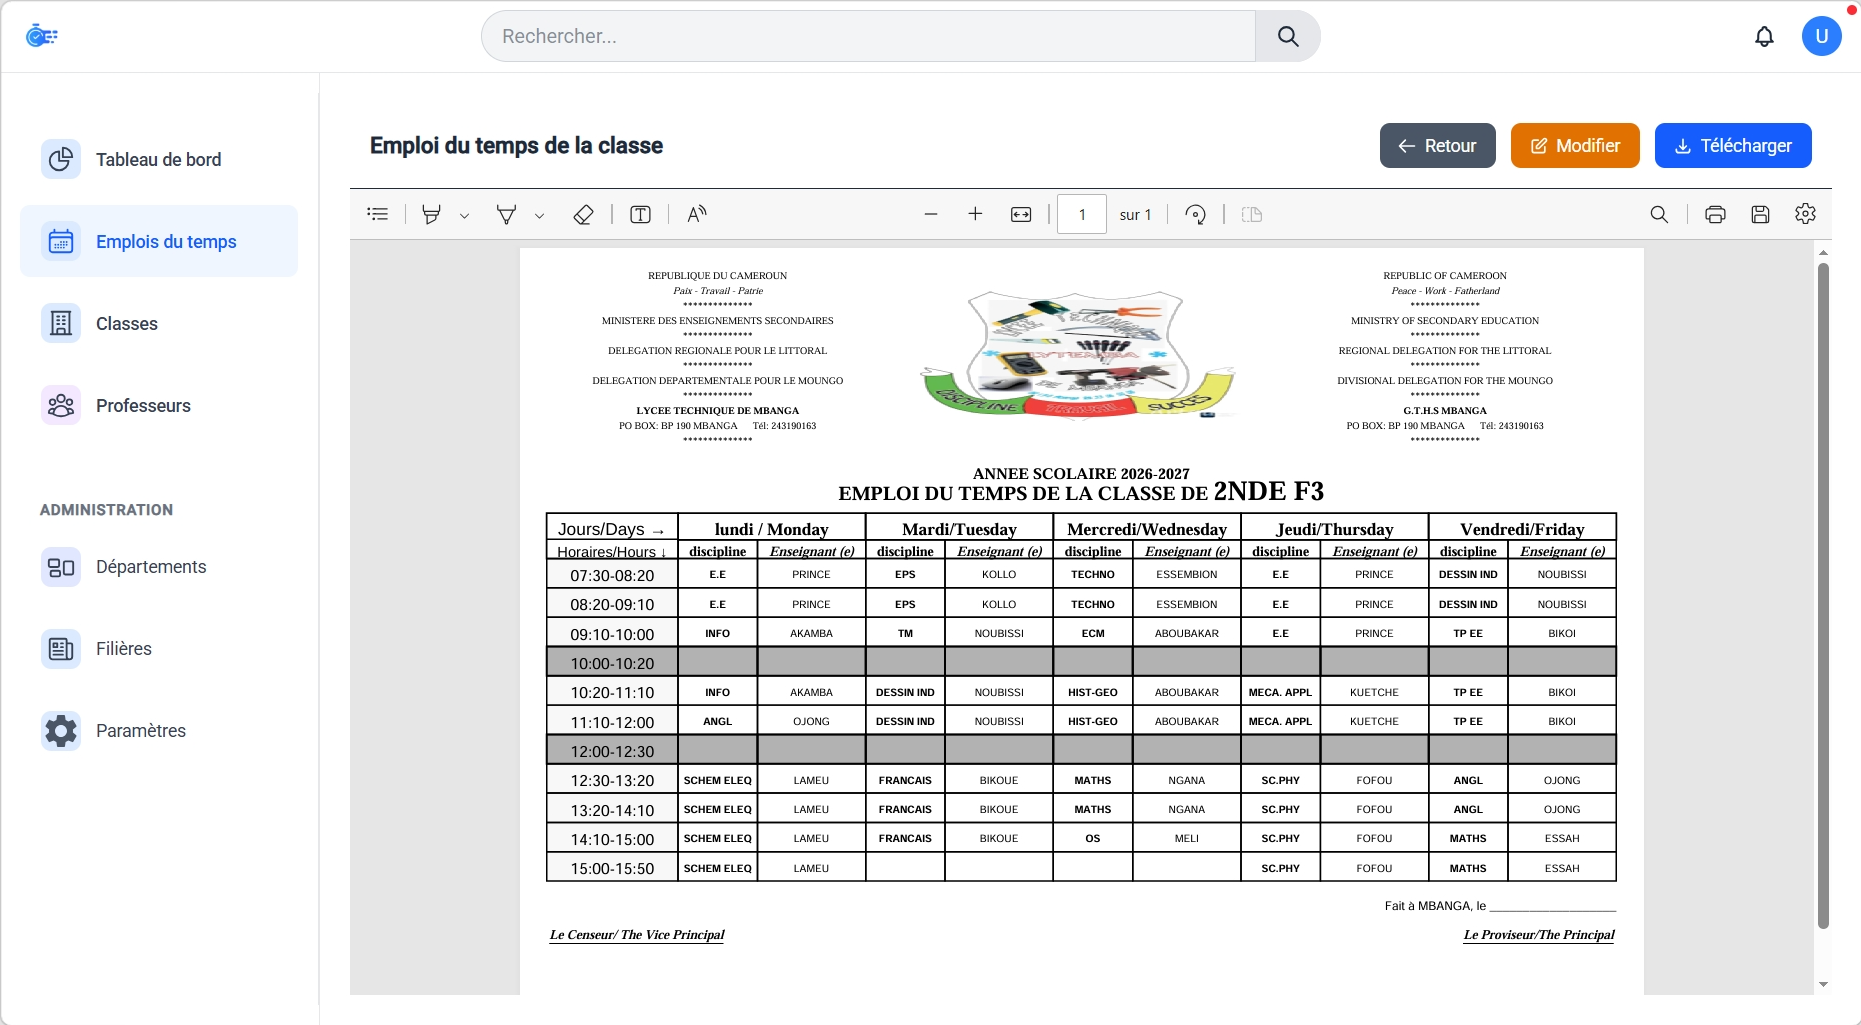Toggle the page view layout
This screenshot has height=1025, width=1861.
point(1252,214)
